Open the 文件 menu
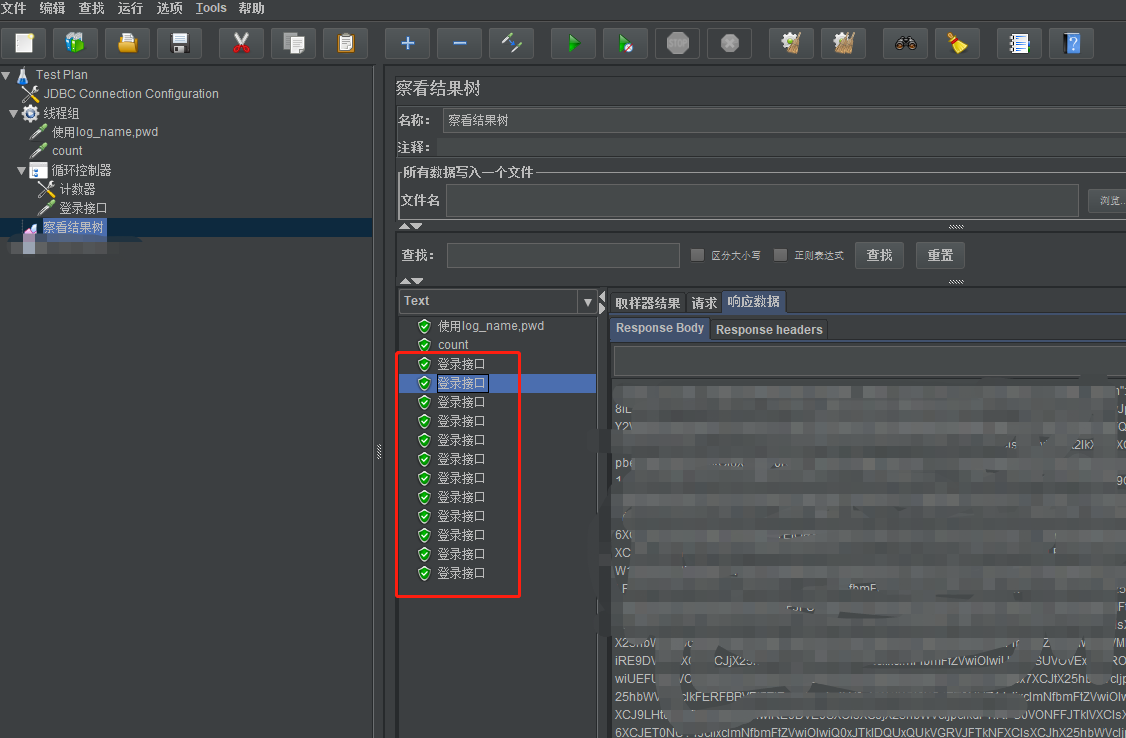 [x=14, y=8]
